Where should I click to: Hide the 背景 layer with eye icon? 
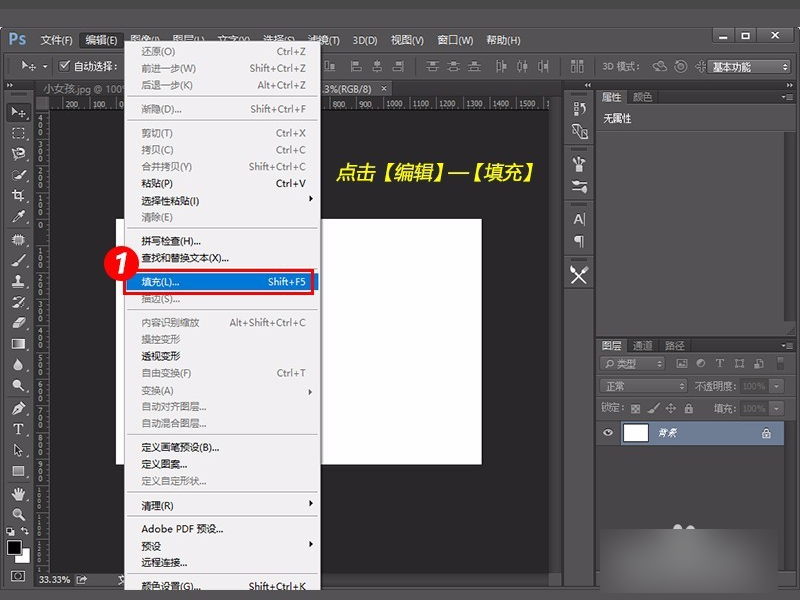(608, 433)
